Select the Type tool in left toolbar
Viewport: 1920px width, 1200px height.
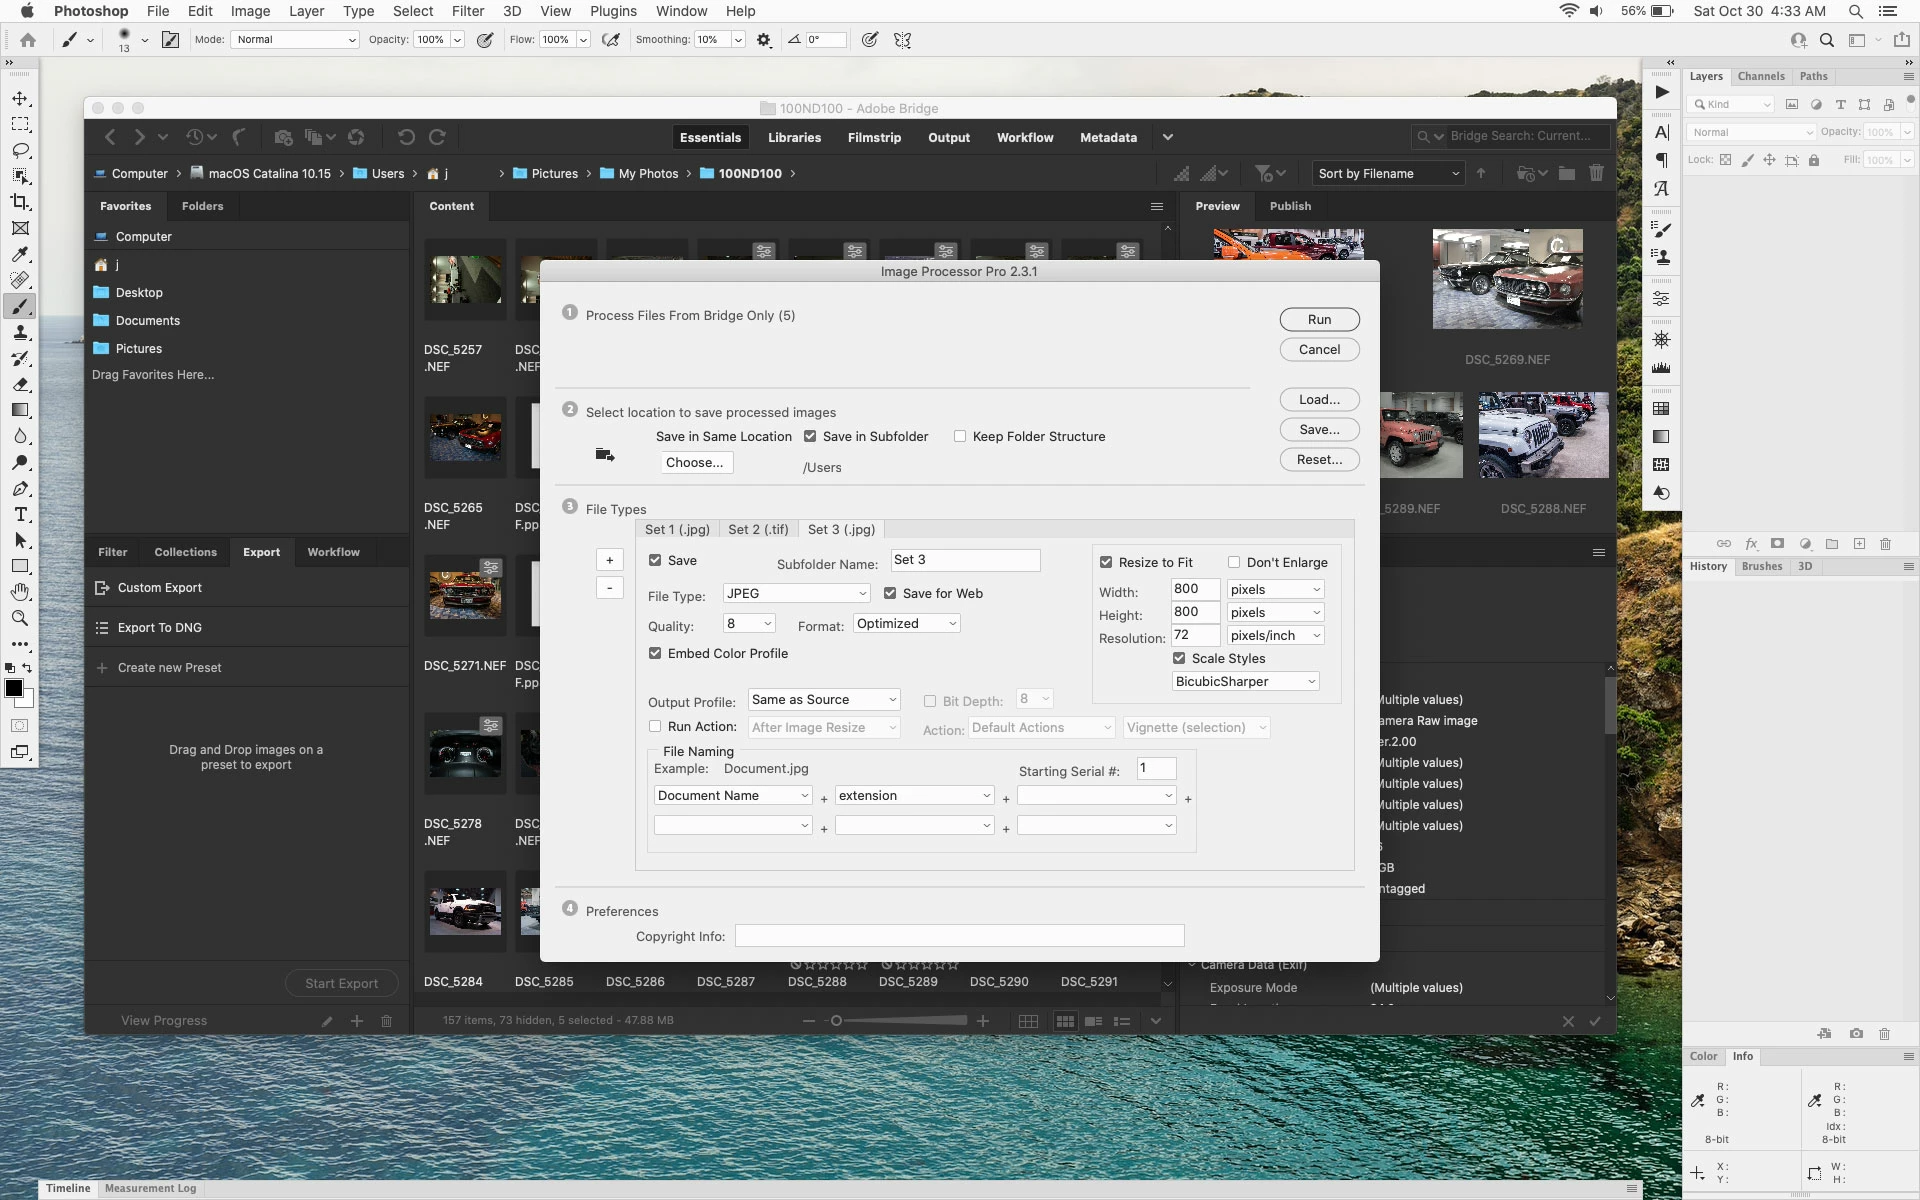click(20, 514)
